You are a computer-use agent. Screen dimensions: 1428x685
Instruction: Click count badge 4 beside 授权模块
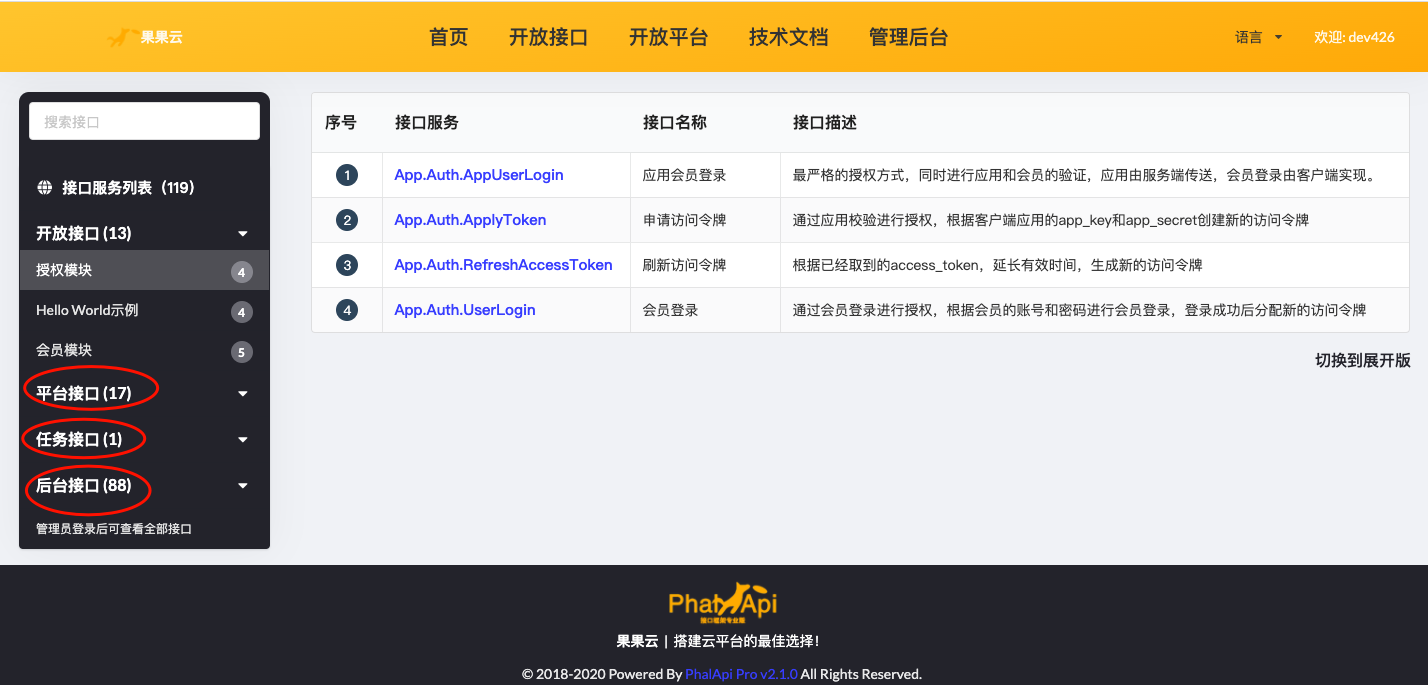click(x=241, y=271)
